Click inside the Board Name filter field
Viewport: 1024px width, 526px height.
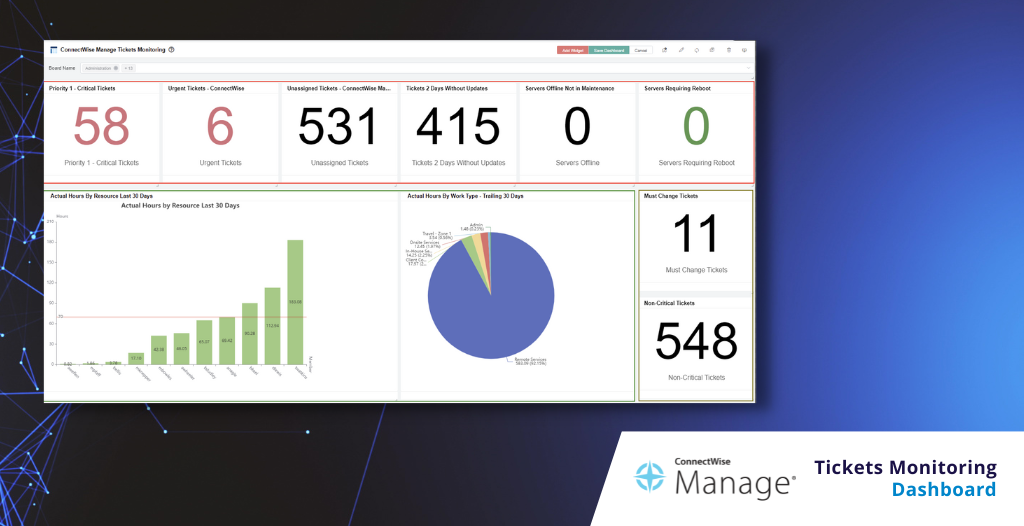(417, 68)
